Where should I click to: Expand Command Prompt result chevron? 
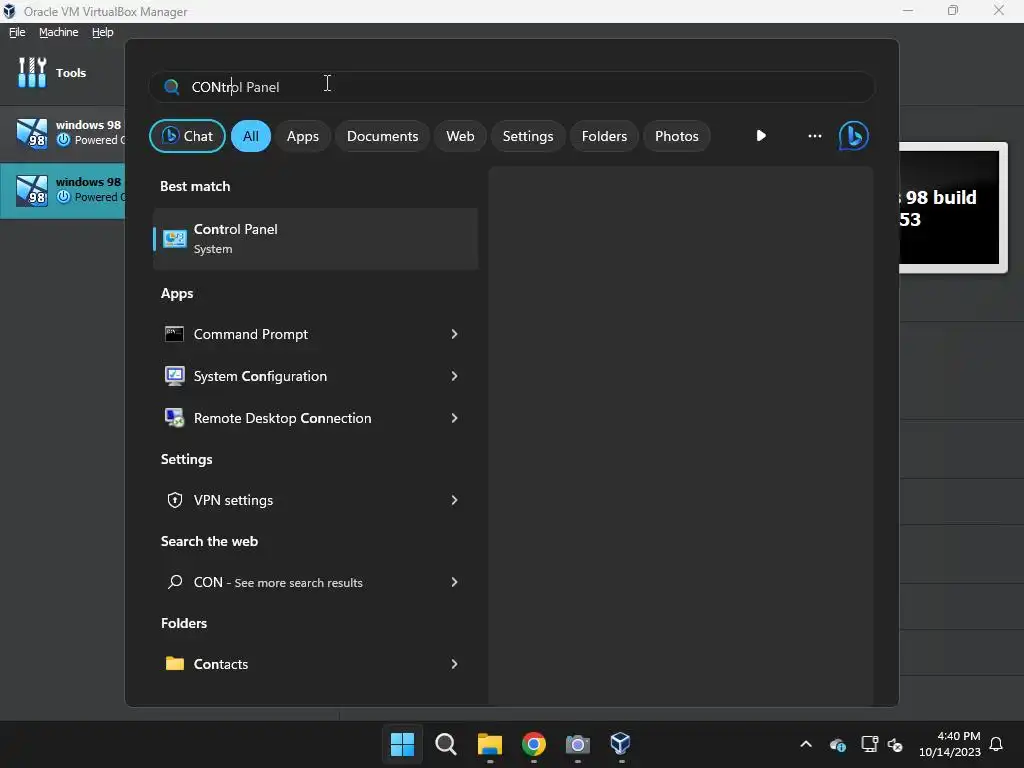click(455, 334)
